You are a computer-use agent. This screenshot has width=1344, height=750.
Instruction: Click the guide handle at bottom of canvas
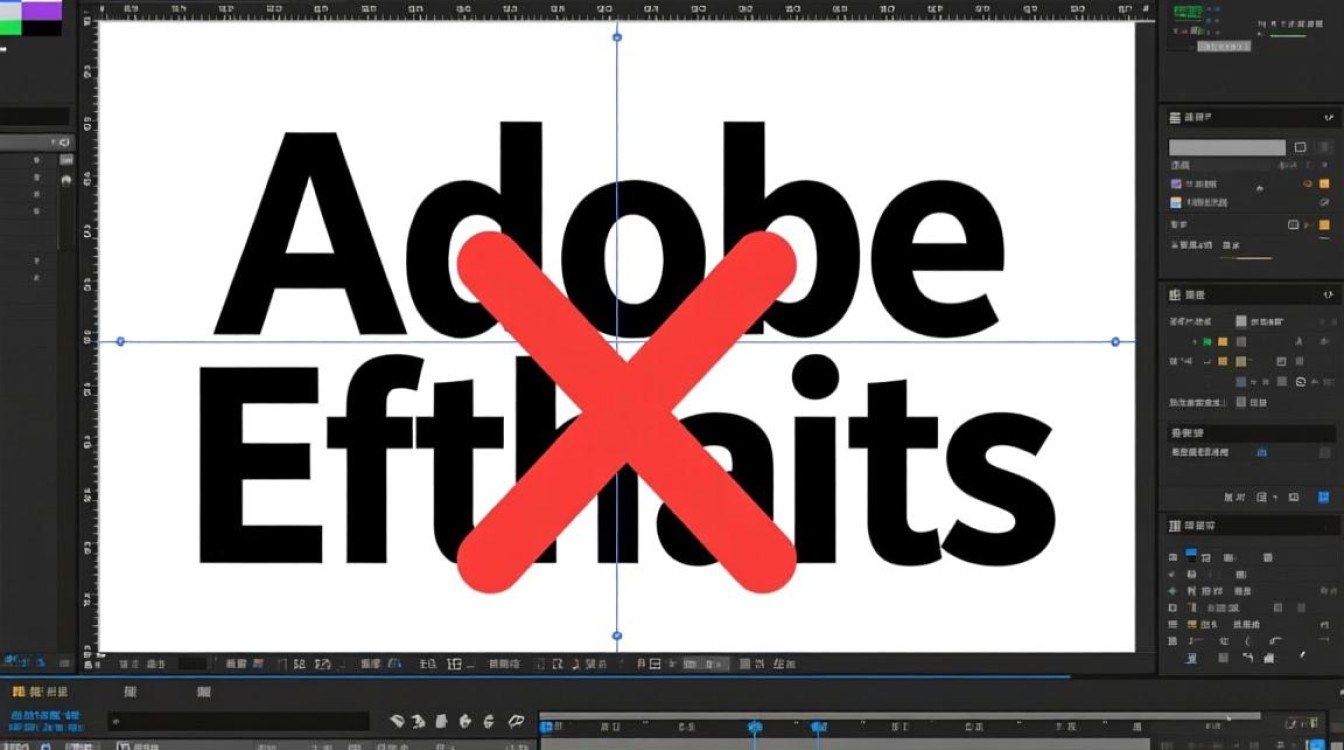616,635
